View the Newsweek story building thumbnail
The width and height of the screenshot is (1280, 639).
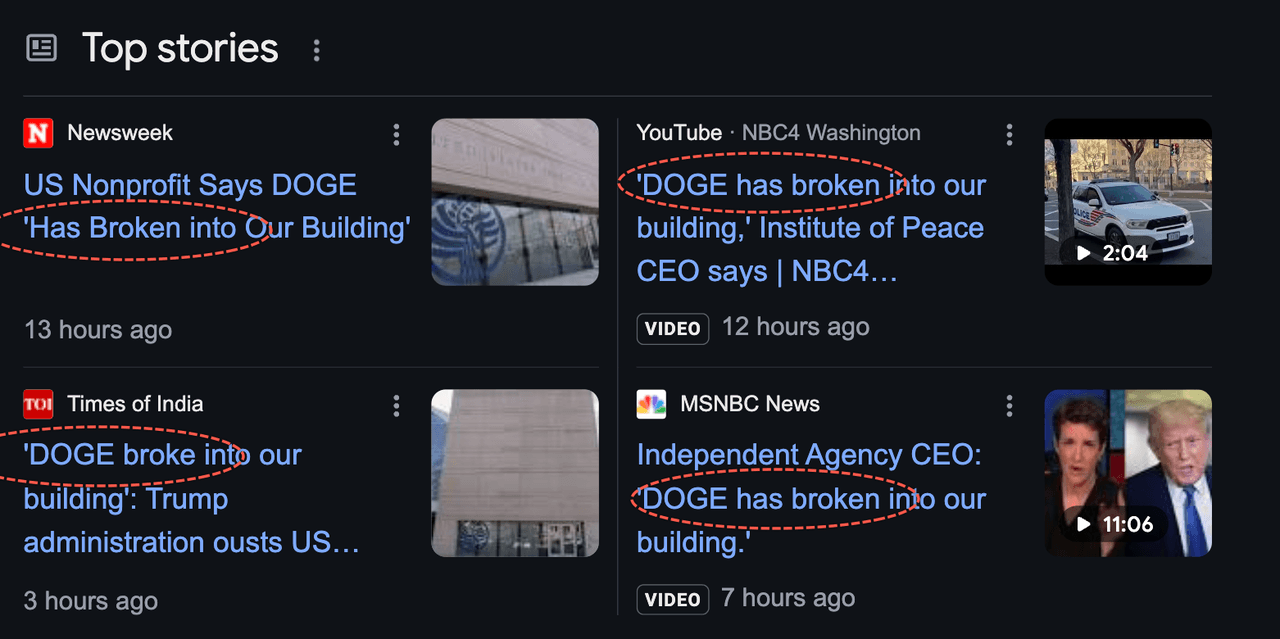pyautogui.click(x=515, y=202)
